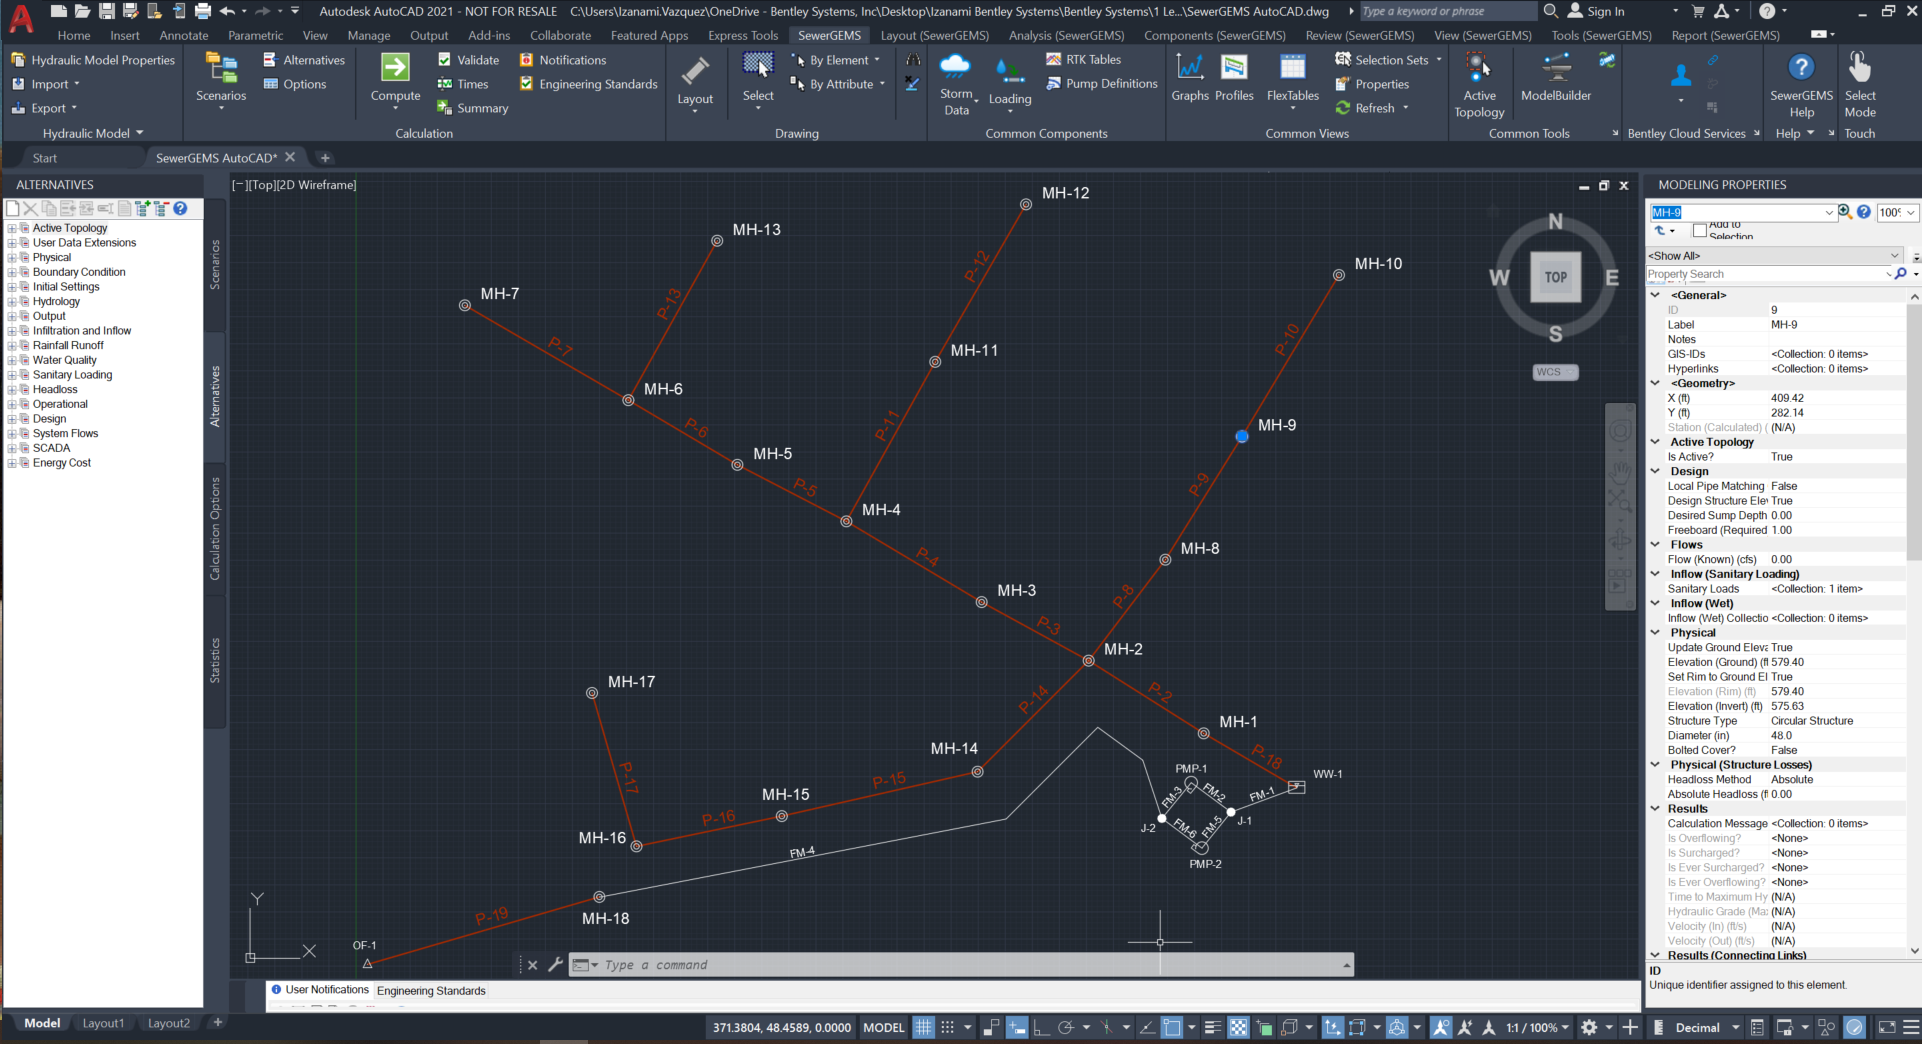Open the Home ribbon tab

74,35
